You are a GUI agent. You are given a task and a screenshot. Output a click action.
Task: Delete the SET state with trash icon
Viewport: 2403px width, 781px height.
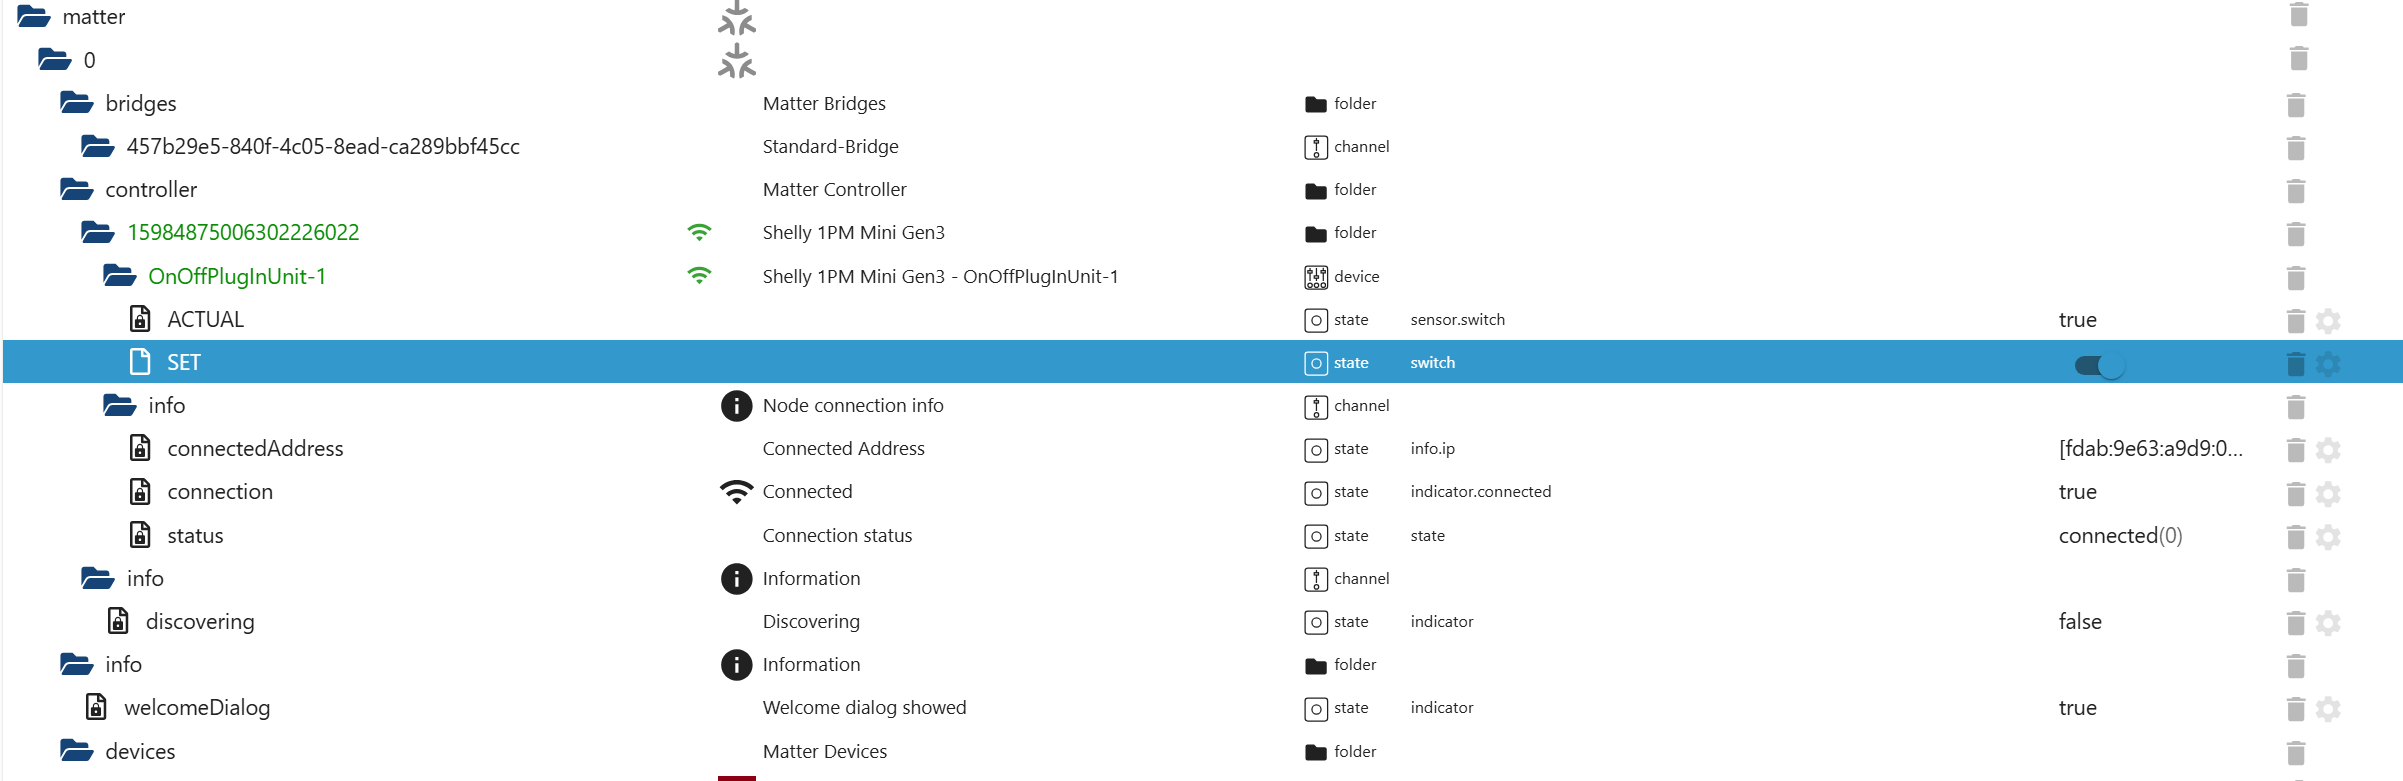[2296, 364]
